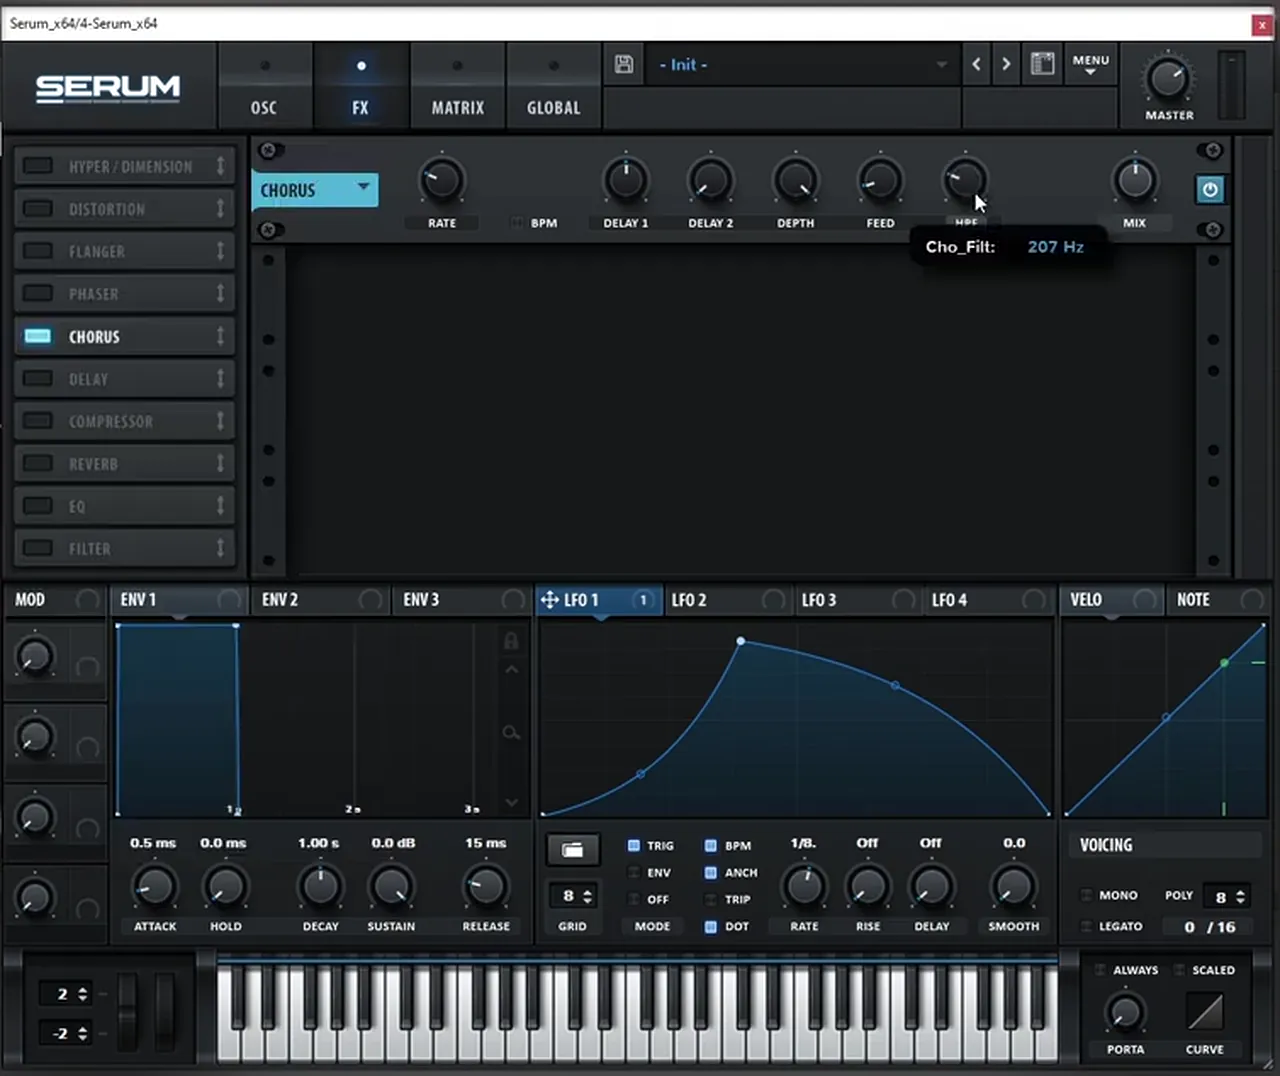This screenshot has width=1280, height=1076.
Task: Click the EQ reorder arrows handle
Action: [220, 506]
